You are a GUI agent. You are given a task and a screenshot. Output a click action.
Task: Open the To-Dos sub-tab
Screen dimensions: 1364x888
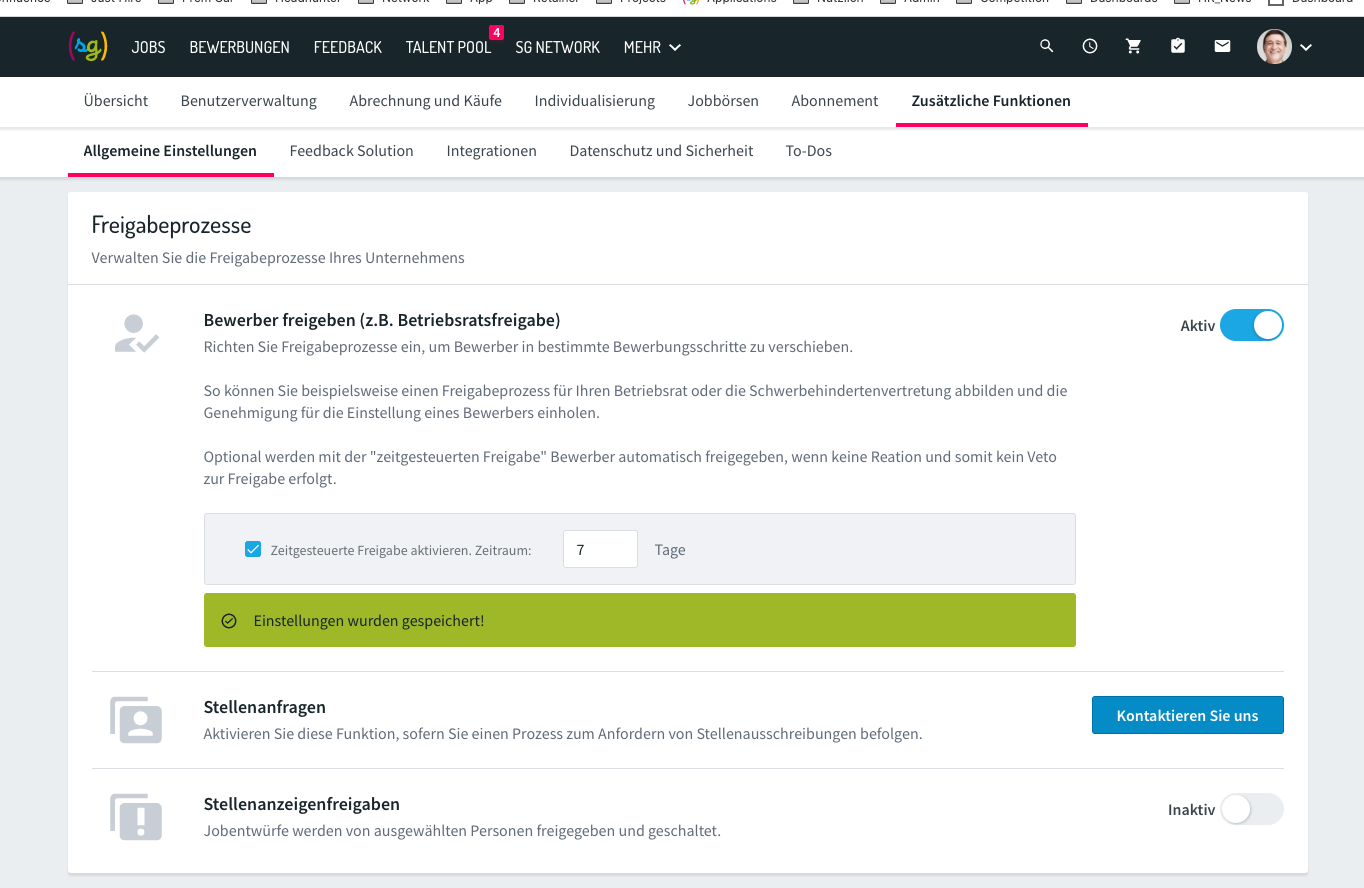pos(809,151)
